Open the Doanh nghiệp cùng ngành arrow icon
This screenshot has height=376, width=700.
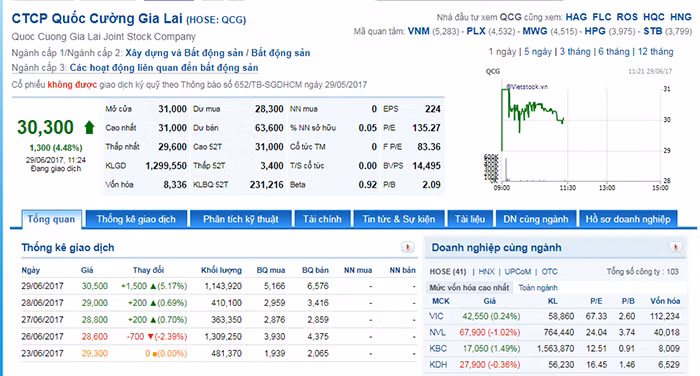click(x=676, y=247)
